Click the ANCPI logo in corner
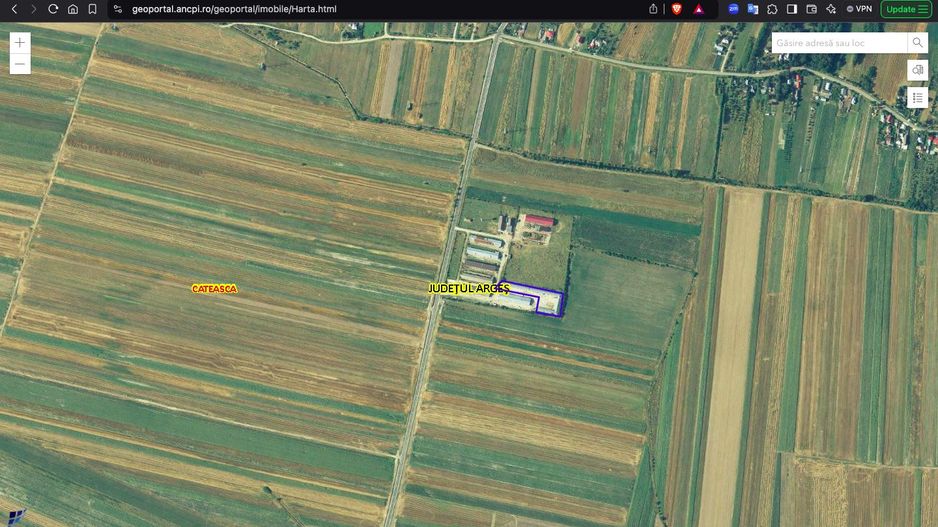The height and width of the screenshot is (527, 938). tap(16, 516)
